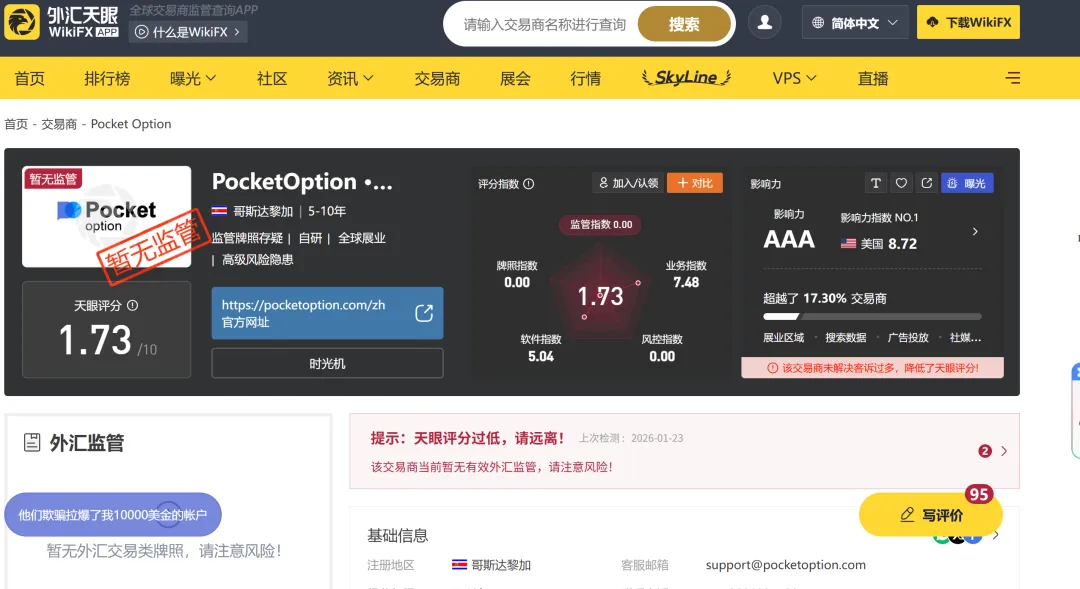
Task: Open the SkyLine navigation item
Action: click(686, 78)
